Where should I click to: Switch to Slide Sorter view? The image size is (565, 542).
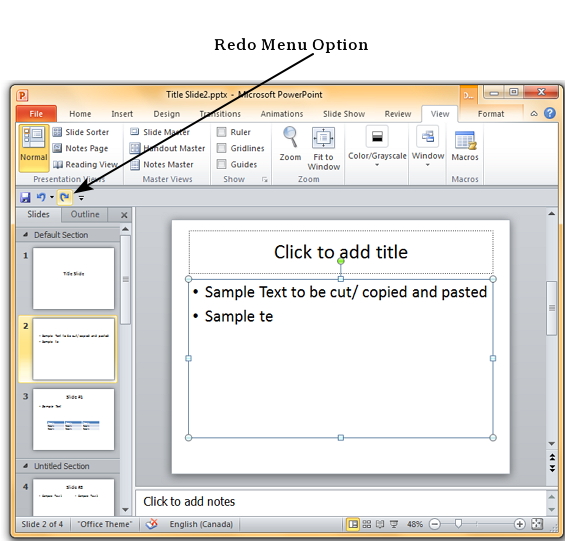(81, 132)
